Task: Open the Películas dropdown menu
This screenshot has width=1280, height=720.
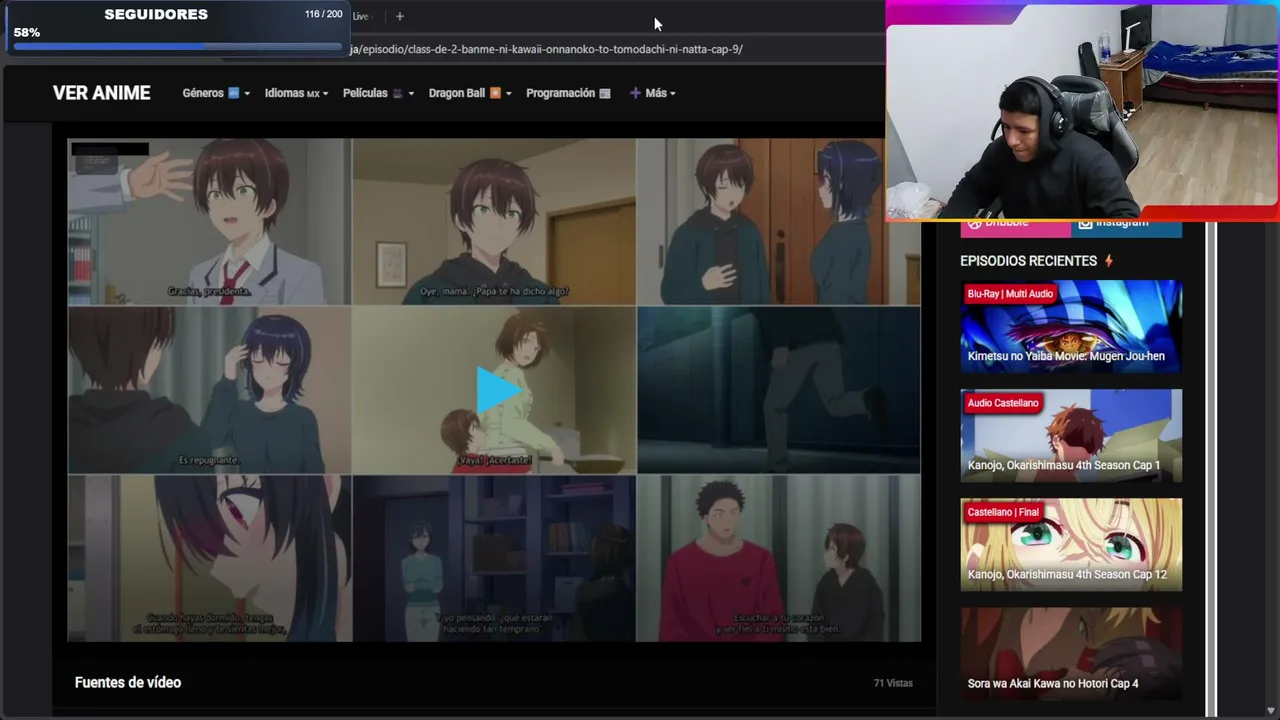Action: click(378, 93)
